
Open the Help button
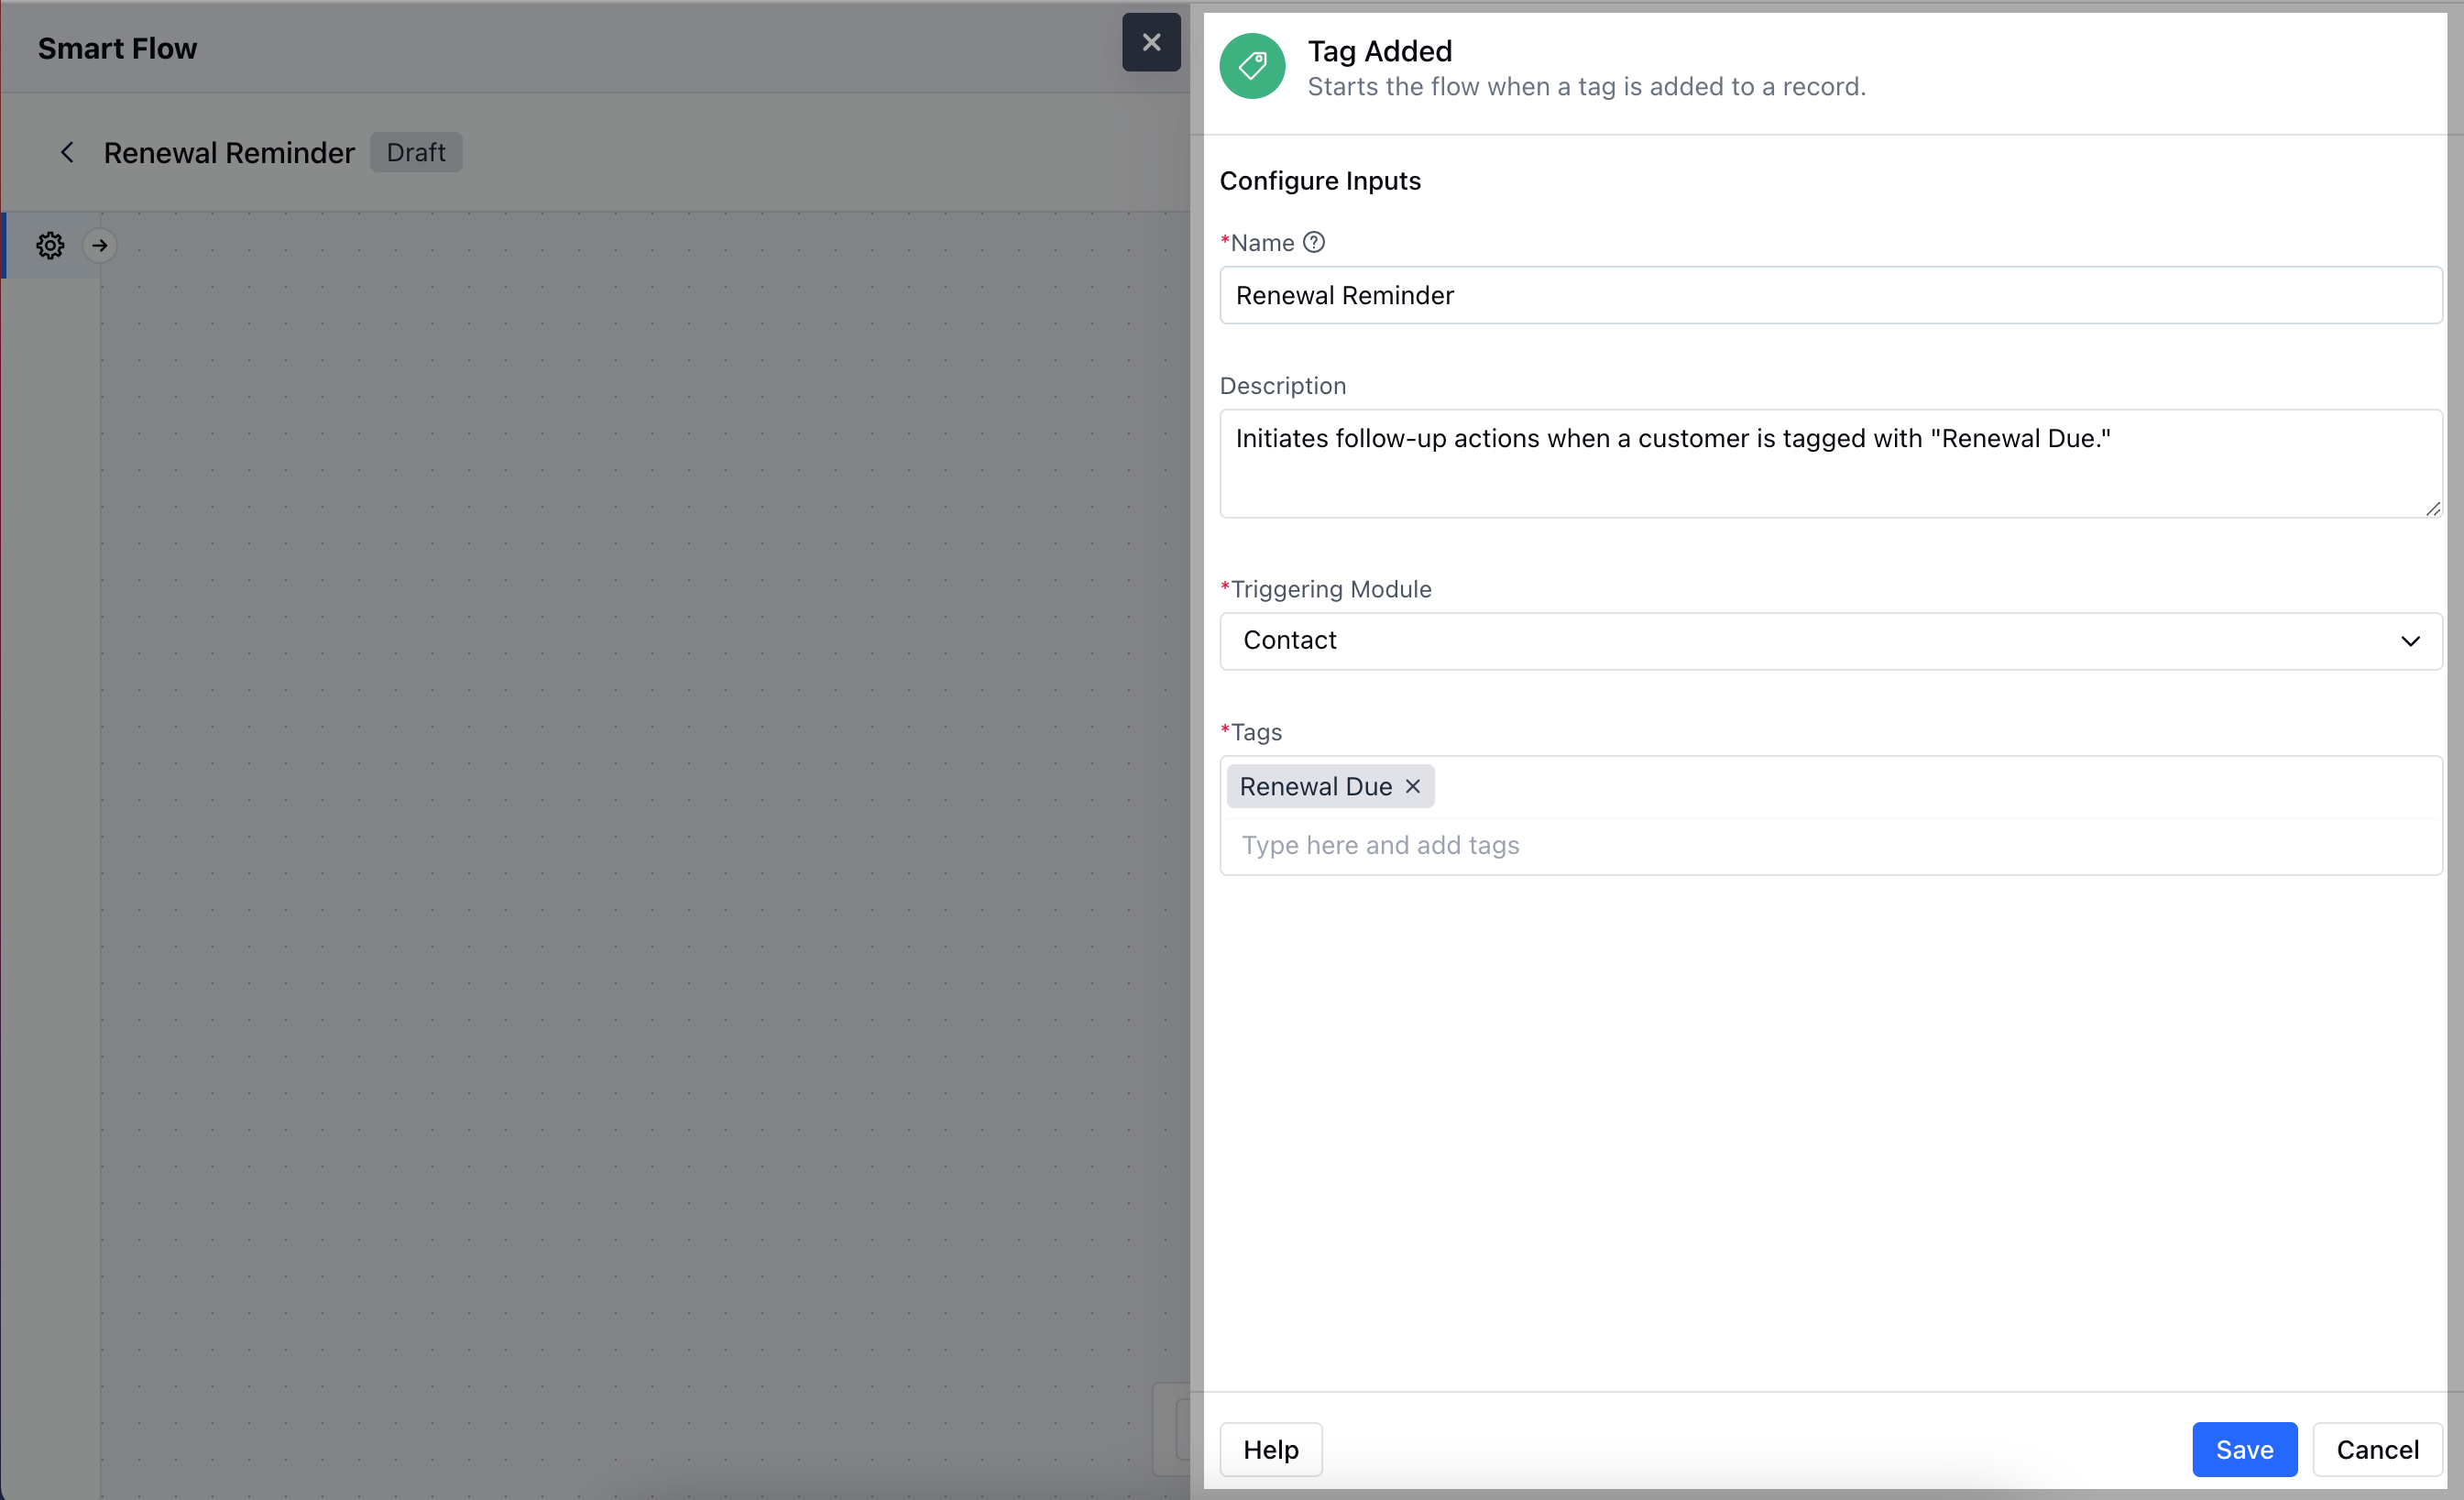point(1270,1449)
